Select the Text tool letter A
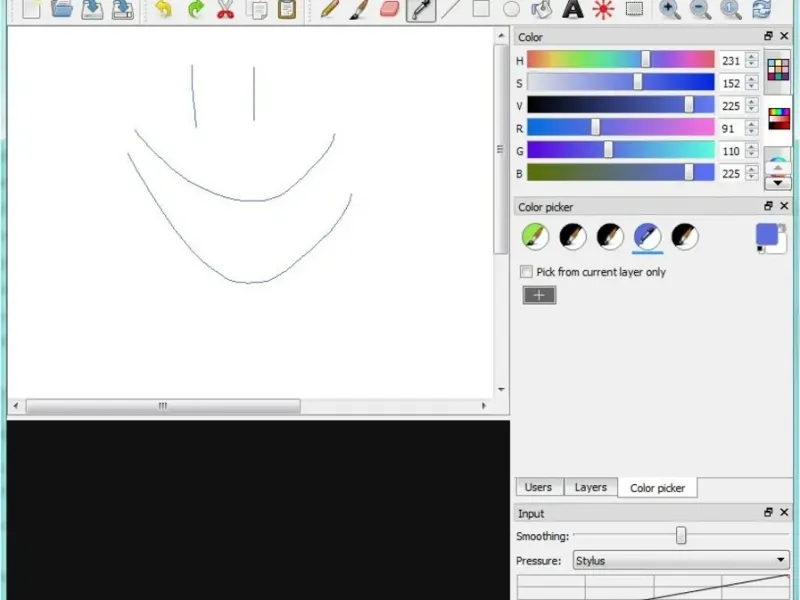This screenshot has width=800, height=600. [x=572, y=9]
